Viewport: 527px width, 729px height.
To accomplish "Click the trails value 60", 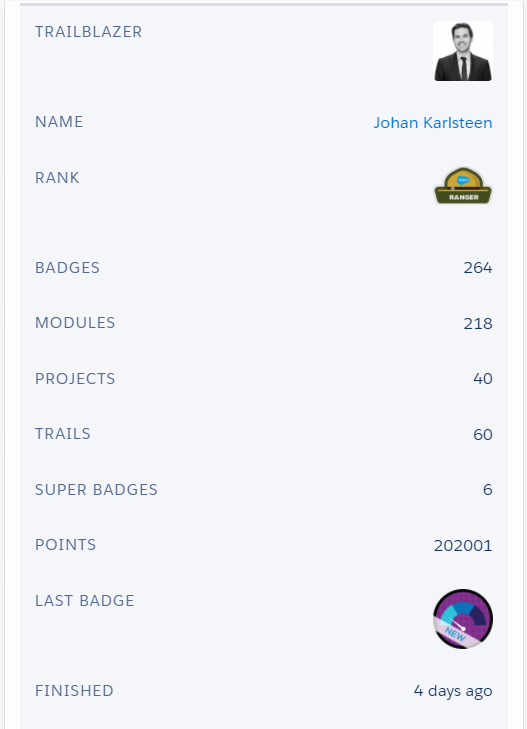I will pos(483,434).
